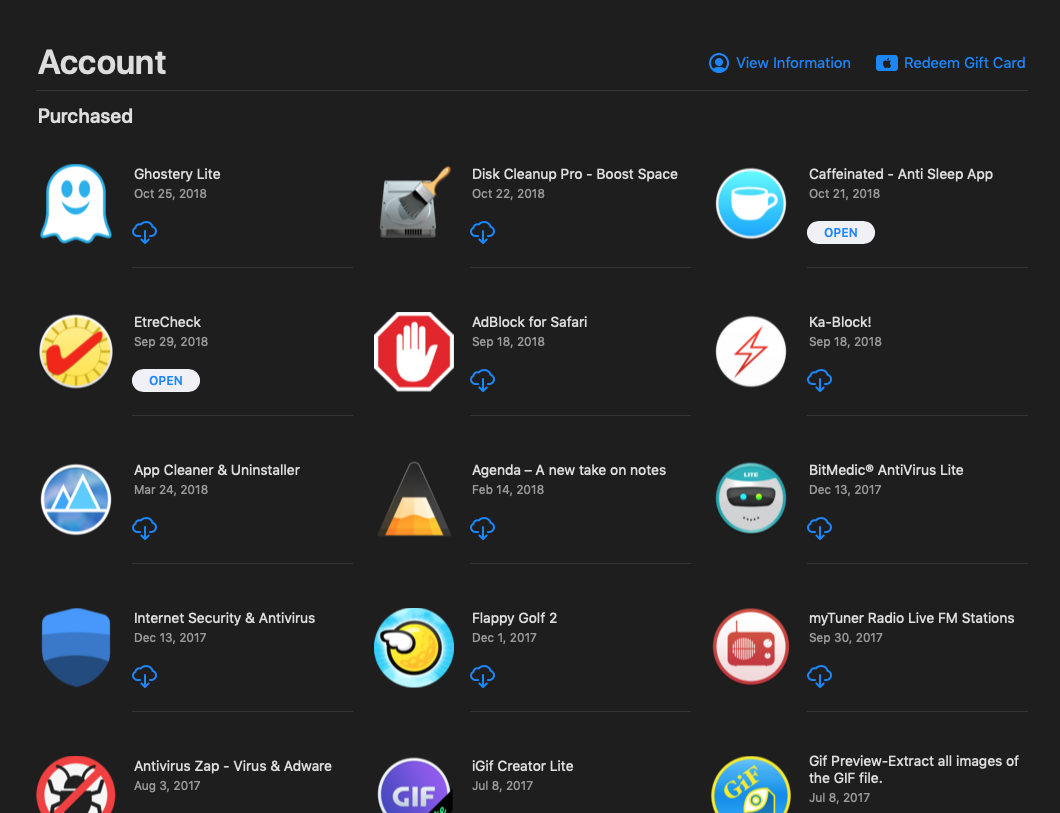Click the Dec 1, 2017 purchase date

(504, 637)
